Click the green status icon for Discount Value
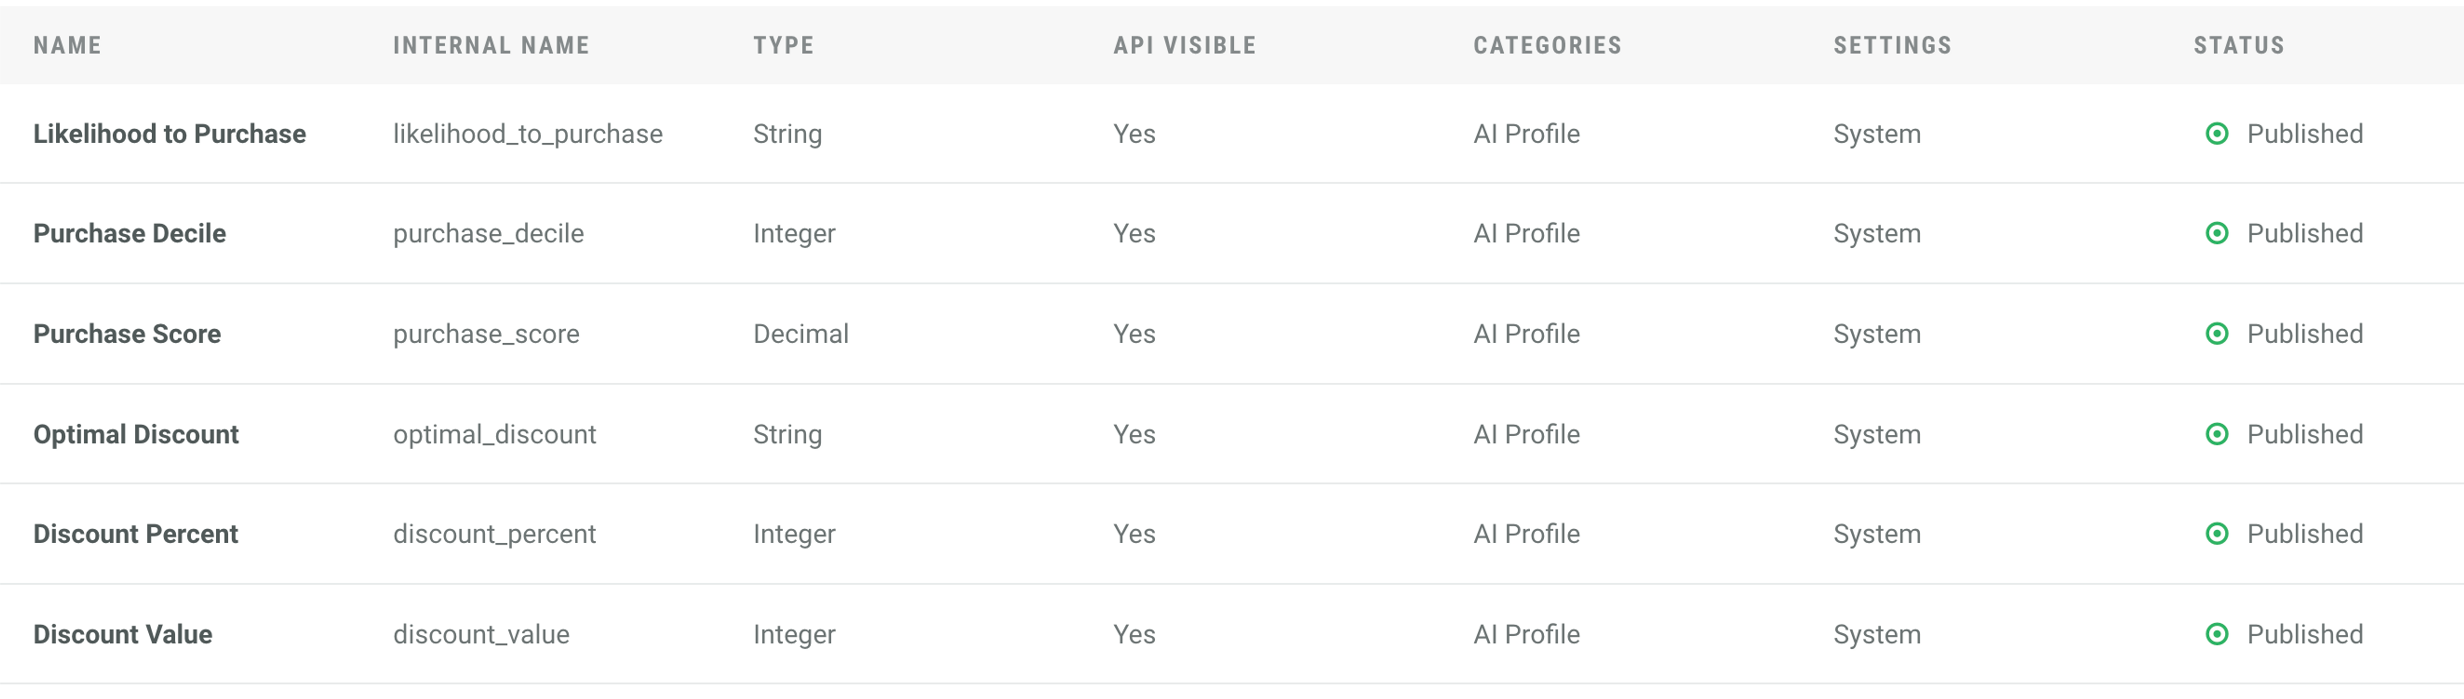 pos(2216,634)
